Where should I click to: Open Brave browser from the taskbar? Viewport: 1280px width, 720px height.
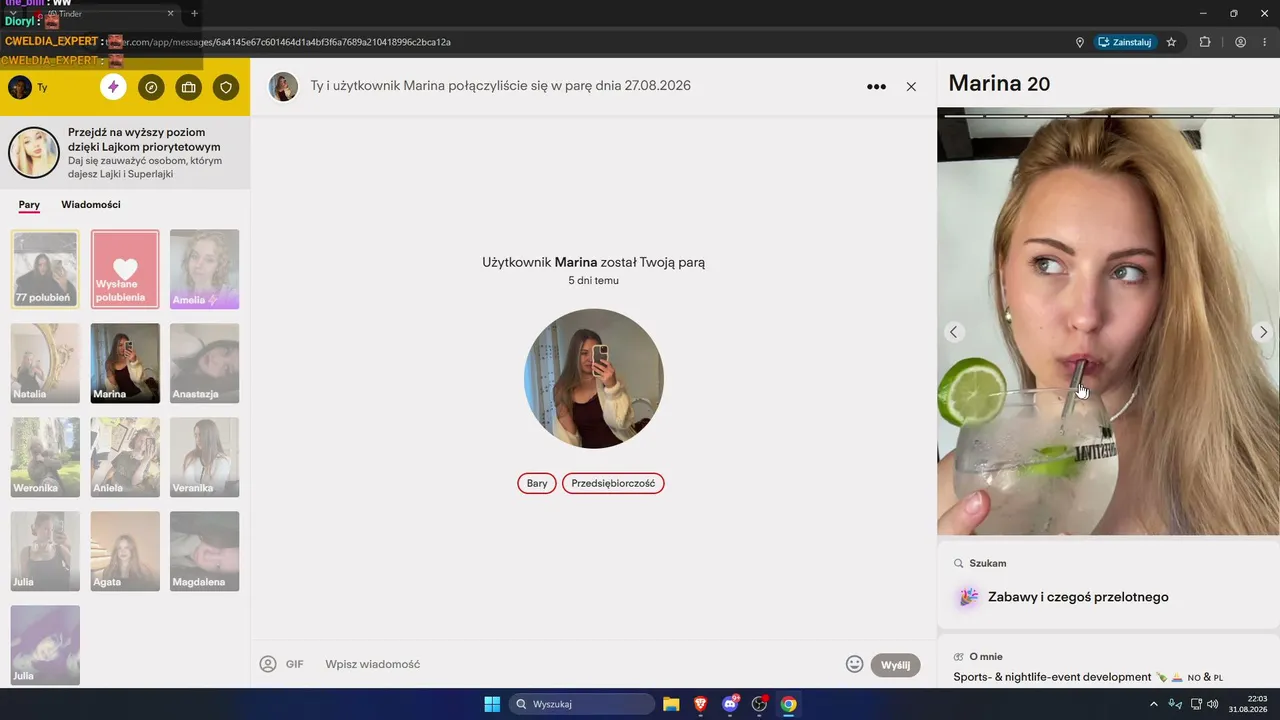tap(701, 704)
